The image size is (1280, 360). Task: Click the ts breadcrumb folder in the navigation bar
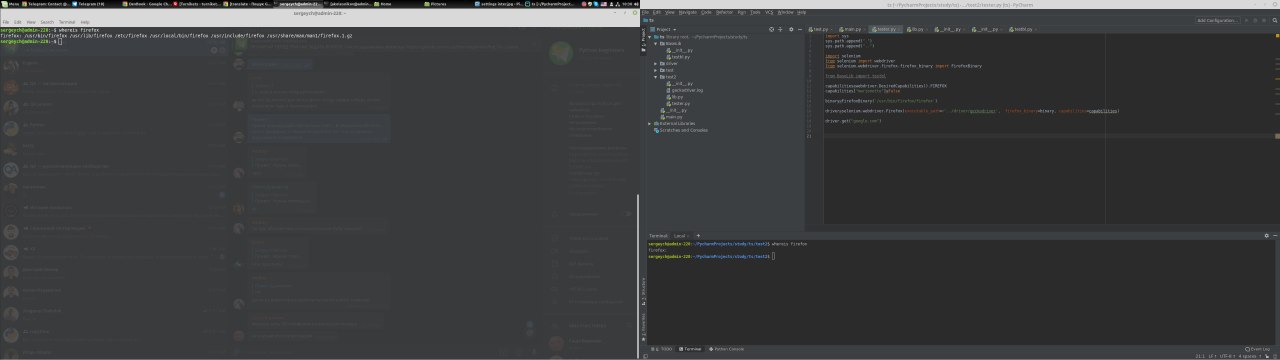point(649,20)
